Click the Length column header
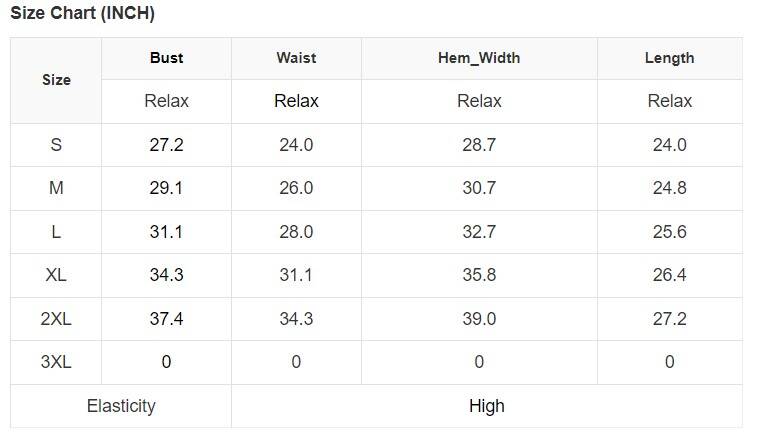758x443 pixels. tap(669, 58)
